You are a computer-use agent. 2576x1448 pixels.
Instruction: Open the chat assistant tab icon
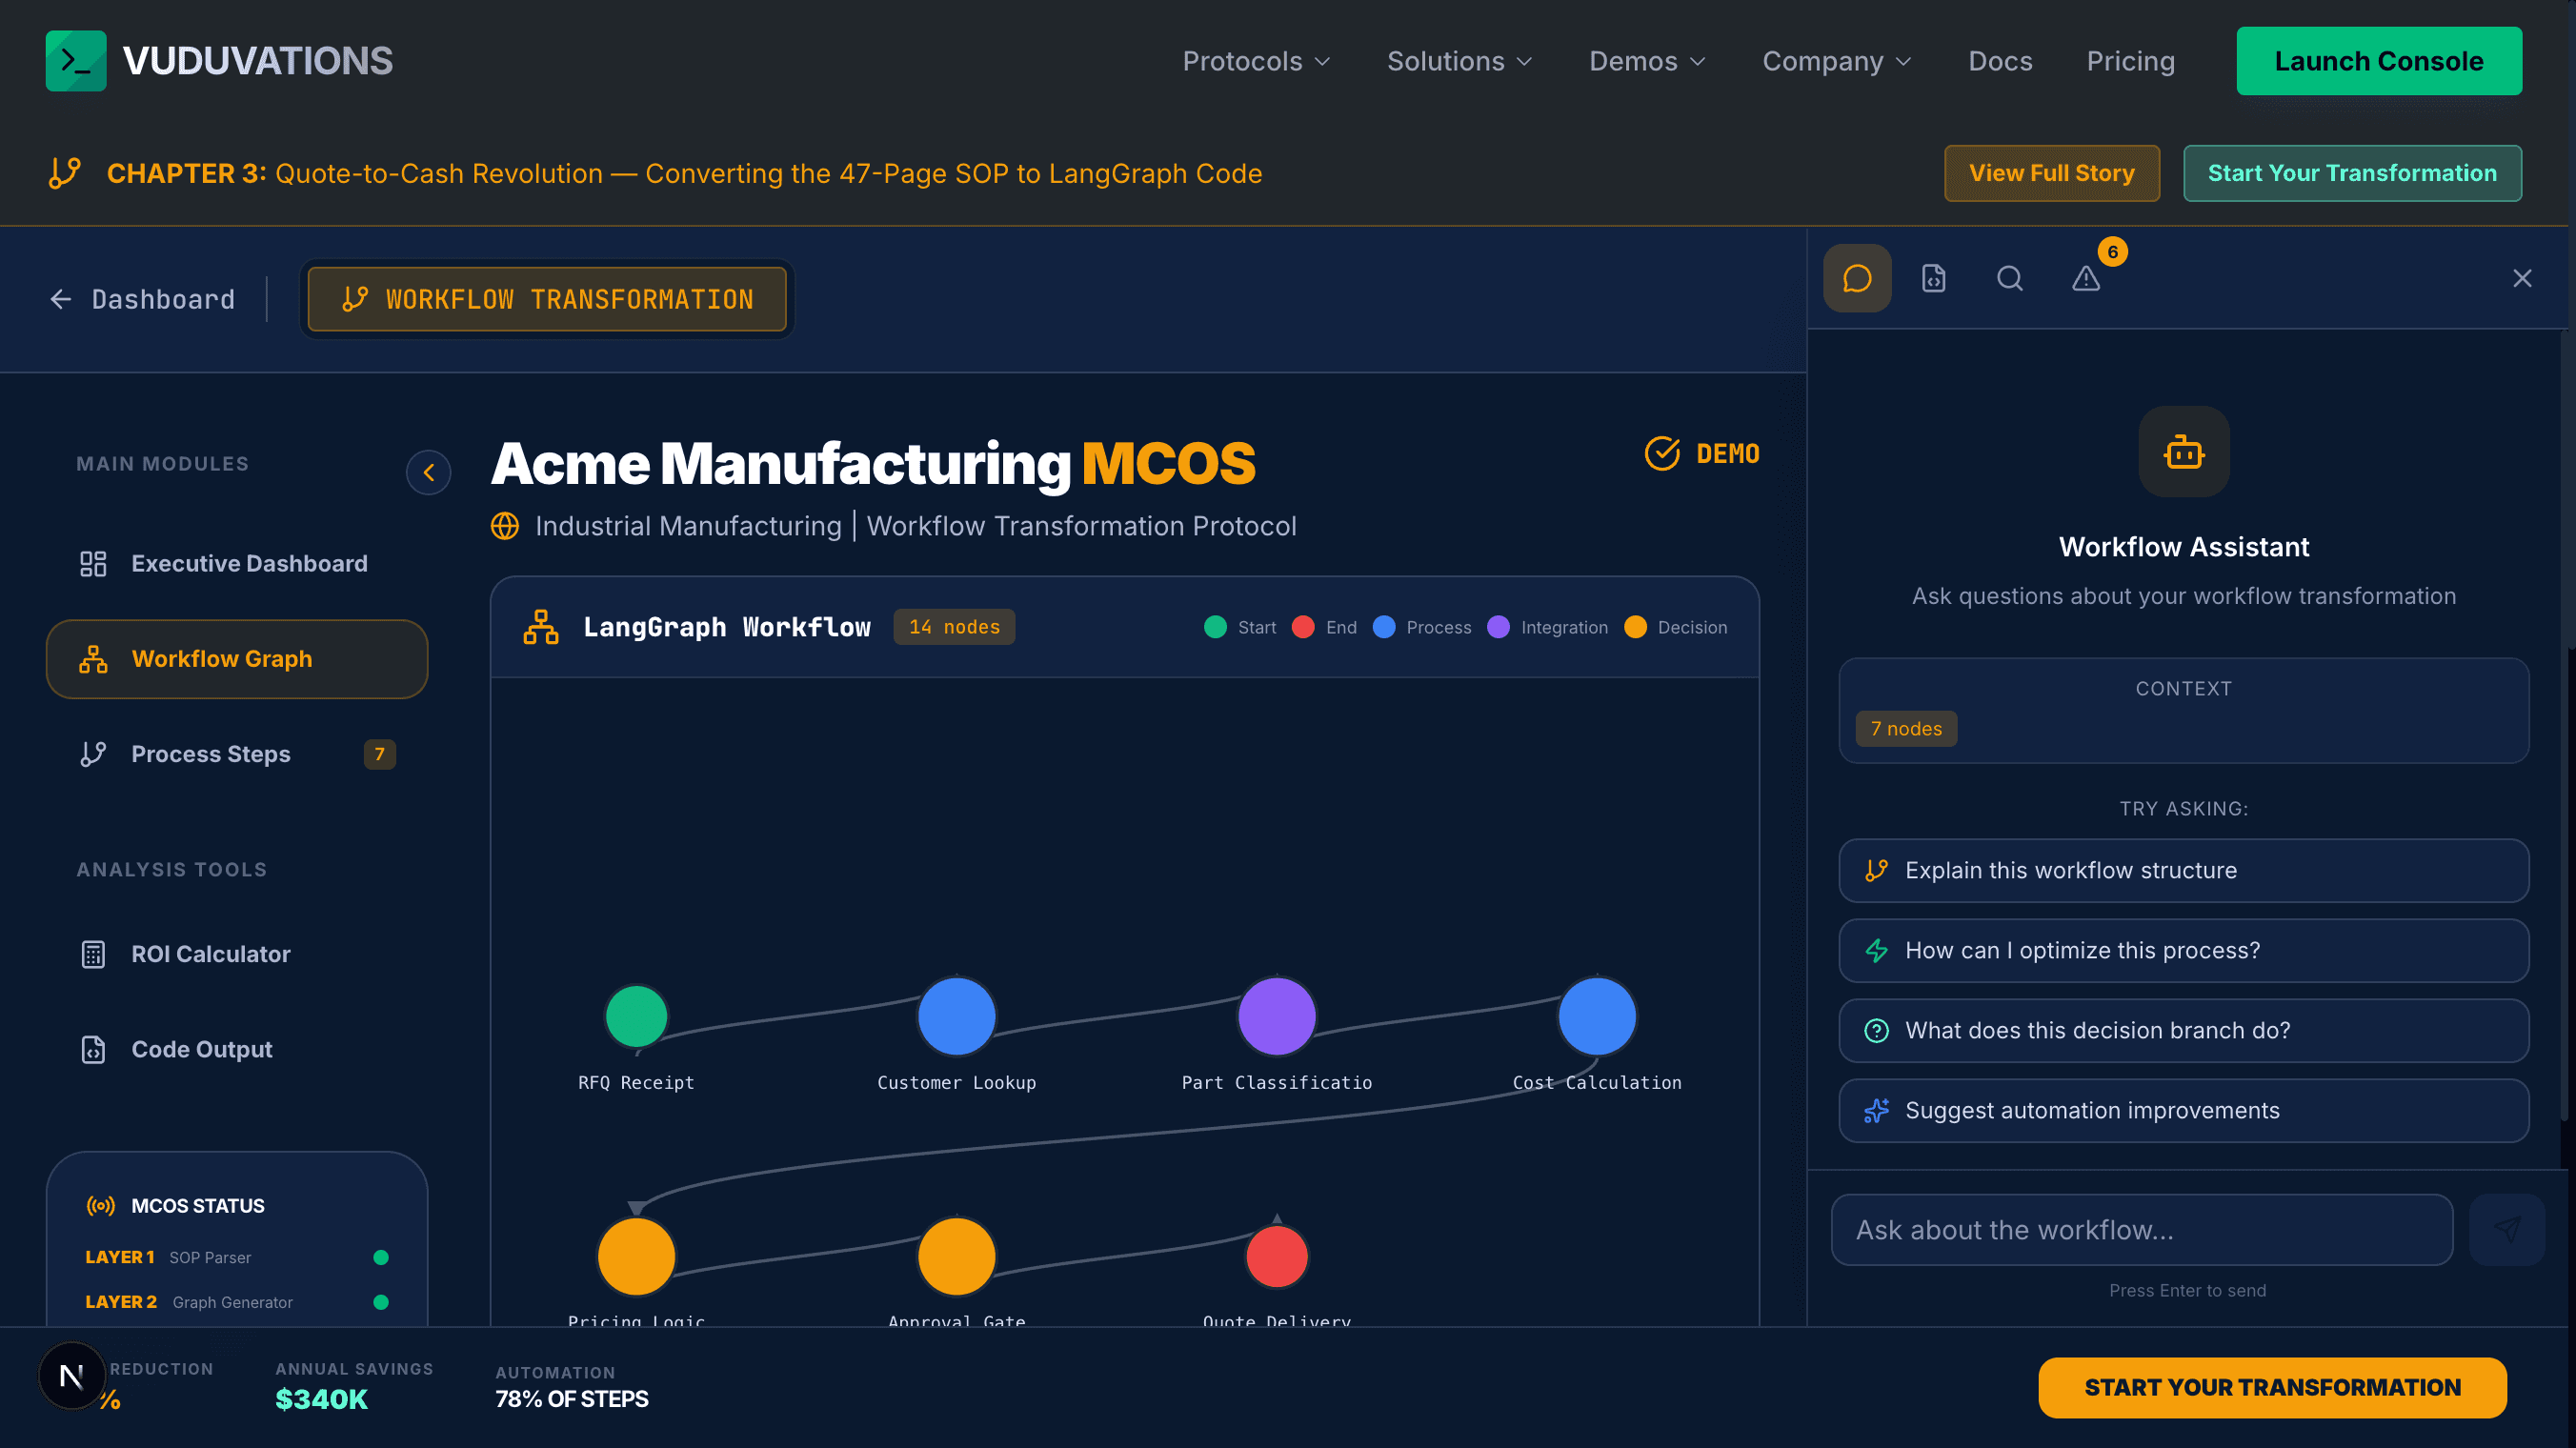(1857, 278)
